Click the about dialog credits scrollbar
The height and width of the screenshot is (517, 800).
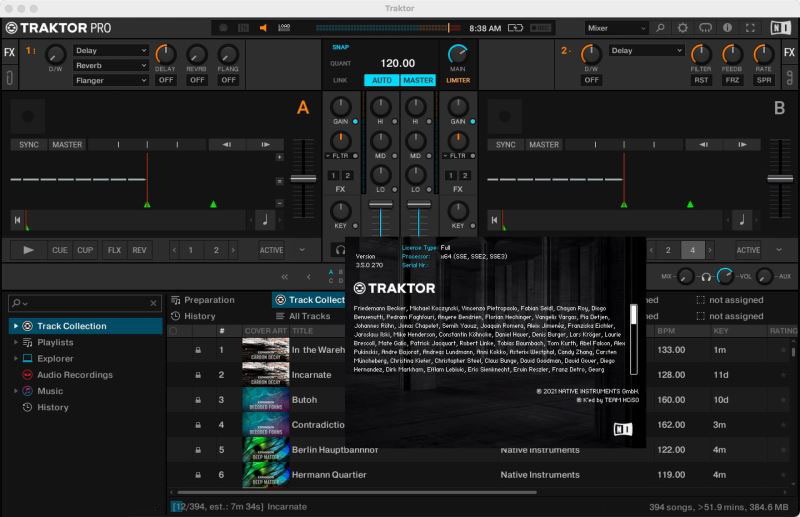[633, 339]
